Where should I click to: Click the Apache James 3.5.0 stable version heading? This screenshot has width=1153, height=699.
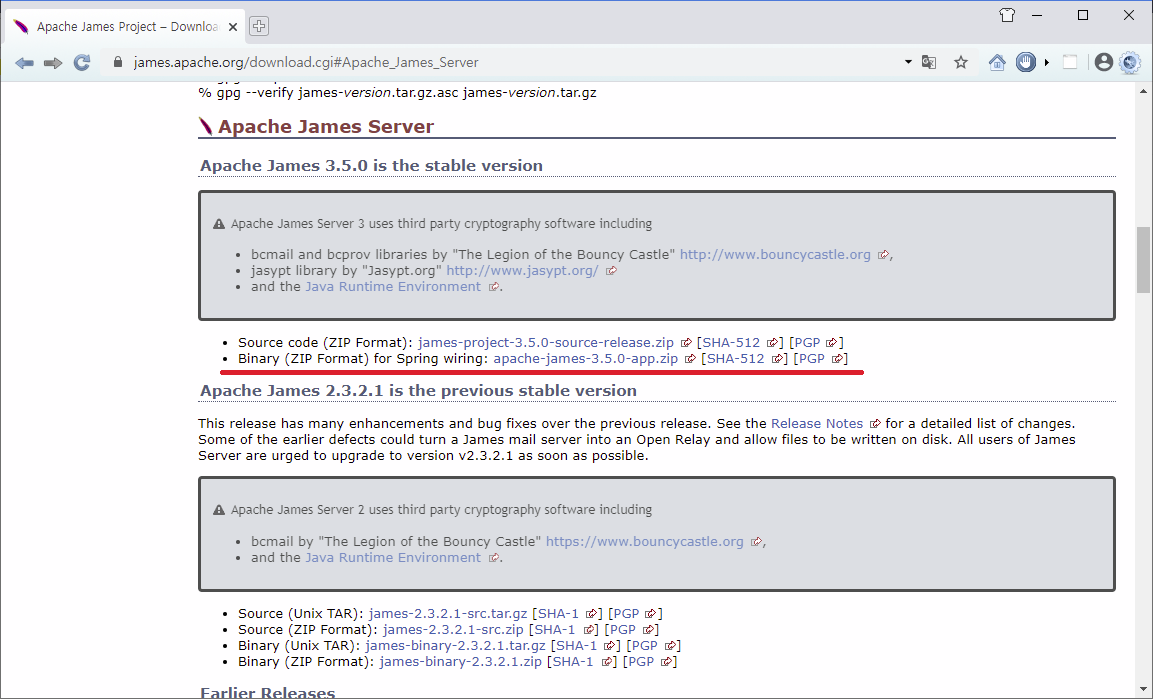[x=371, y=165]
